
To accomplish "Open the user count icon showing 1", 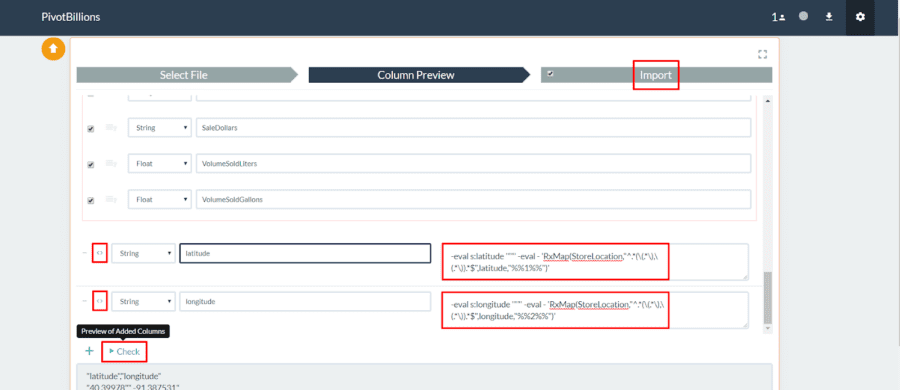I will coord(778,17).
